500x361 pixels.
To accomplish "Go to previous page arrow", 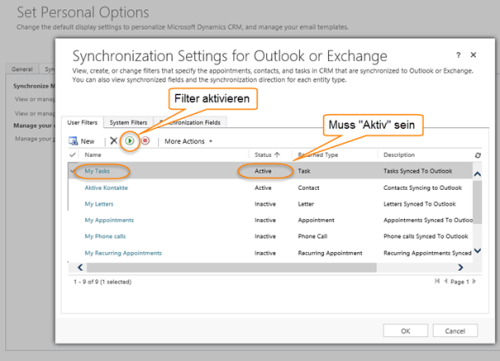I will [x=446, y=281].
